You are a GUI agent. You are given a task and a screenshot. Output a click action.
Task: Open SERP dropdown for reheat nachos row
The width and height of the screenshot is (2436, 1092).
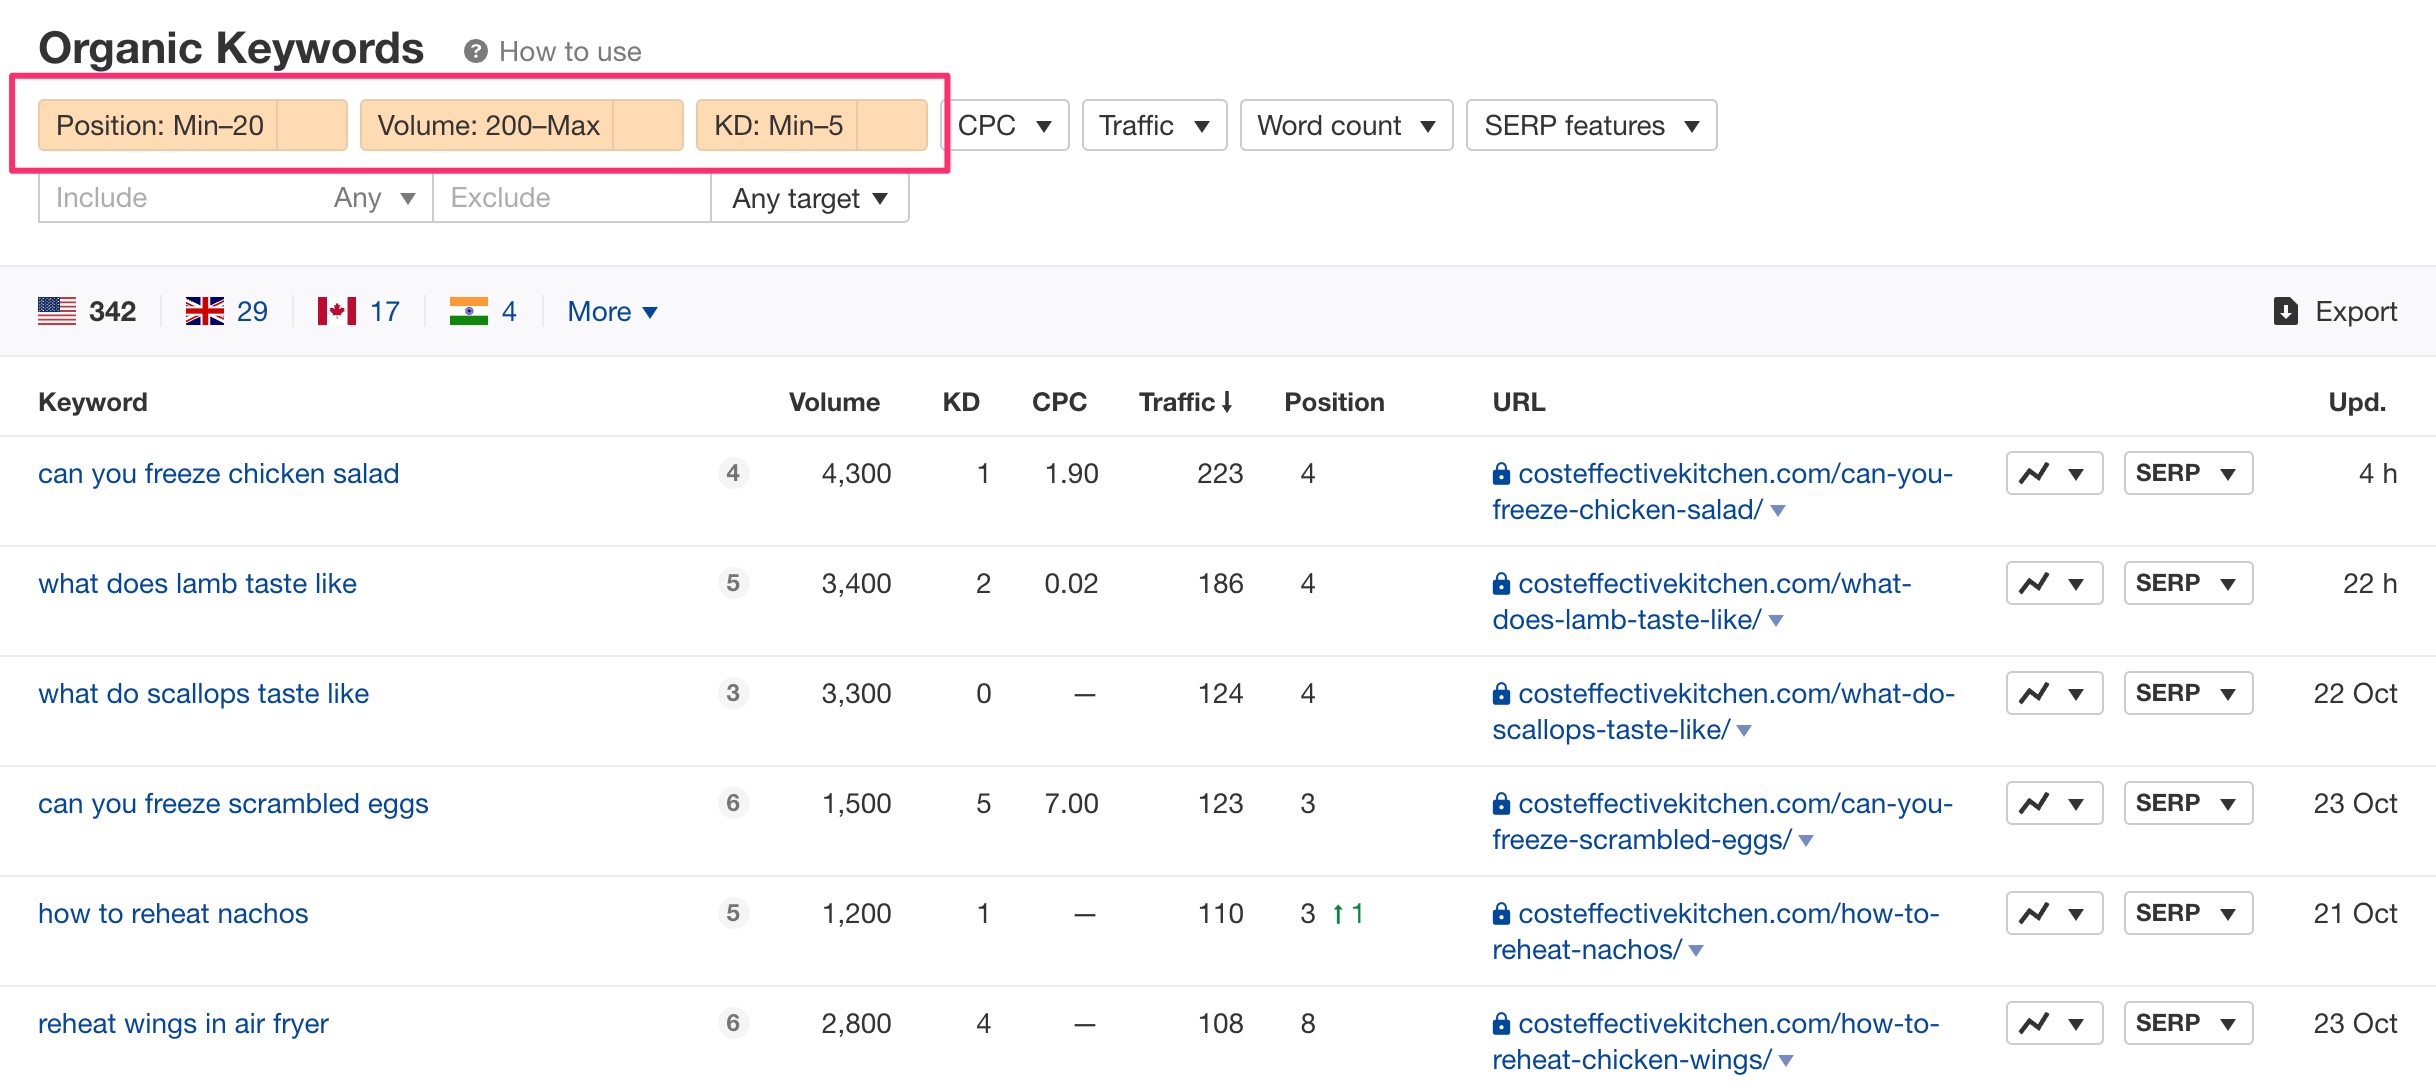click(2188, 913)
